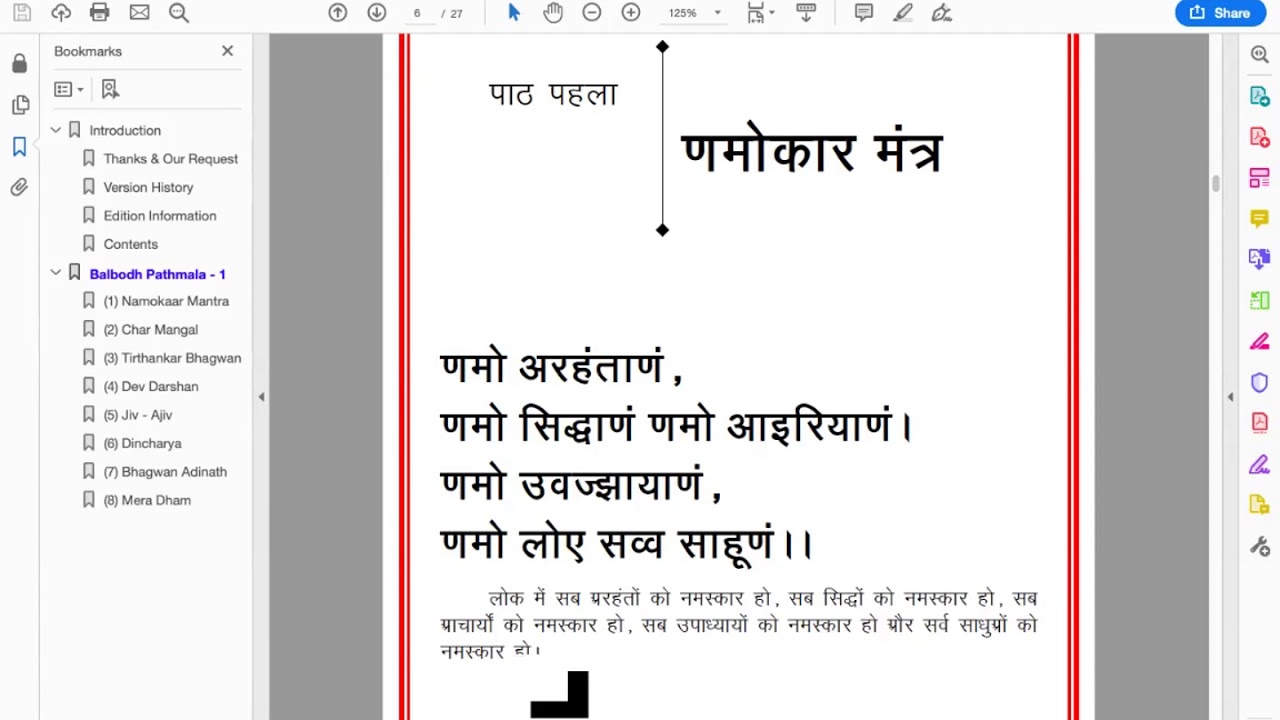The height and width of the screenshot is (720, 1280).
Task: Select the Highlight text pen
Action: coord(903,13)
